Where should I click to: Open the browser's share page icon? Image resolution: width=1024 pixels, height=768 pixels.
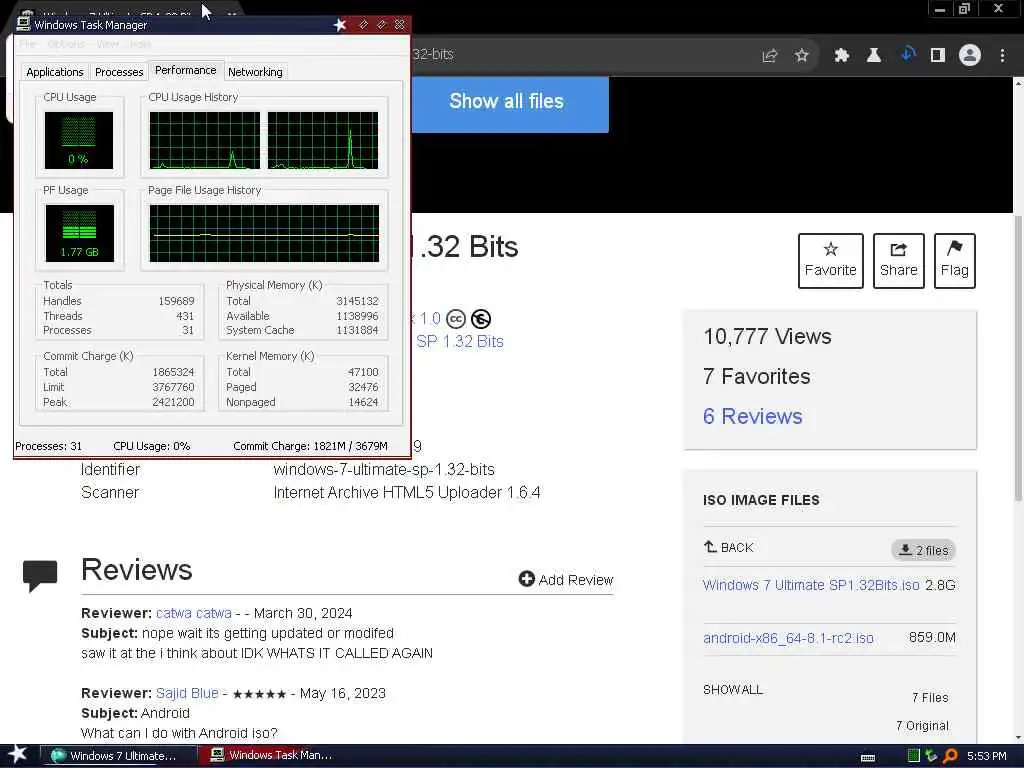[770, 56]
